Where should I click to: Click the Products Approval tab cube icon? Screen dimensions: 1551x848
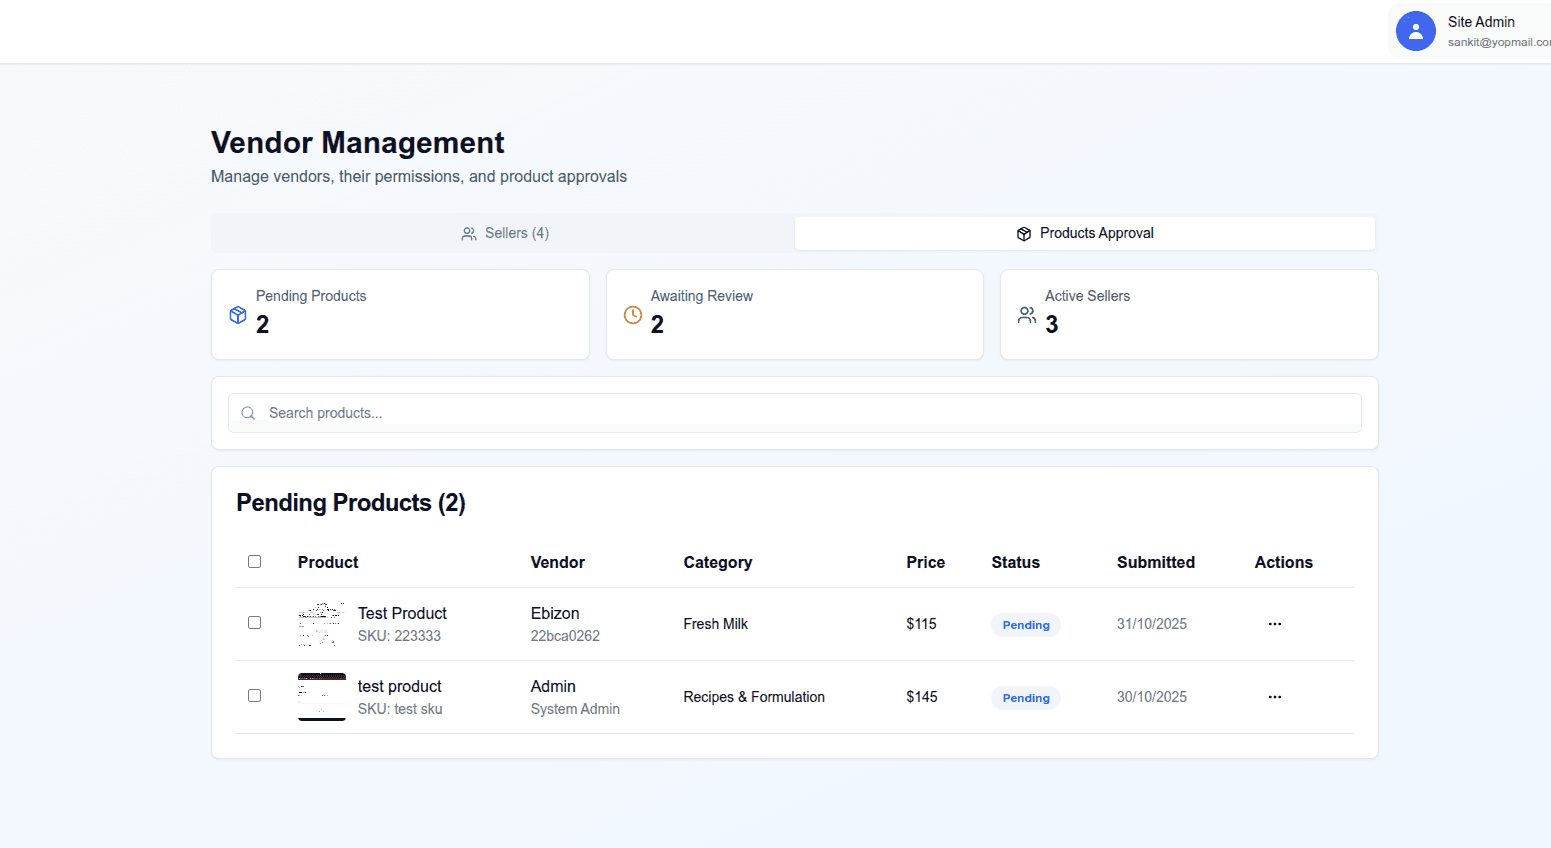[1024, 234]
